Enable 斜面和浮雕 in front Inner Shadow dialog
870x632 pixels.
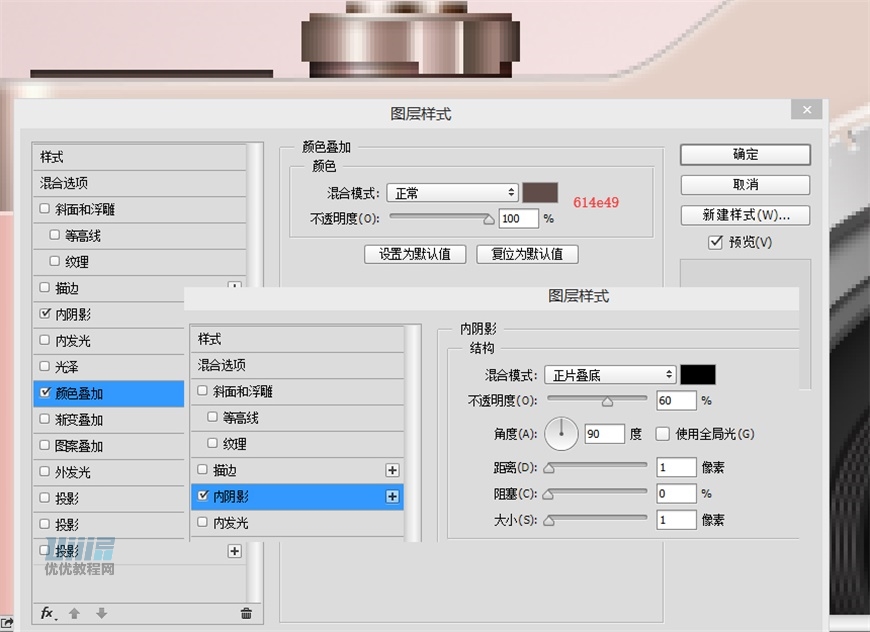tap(203, 391)
